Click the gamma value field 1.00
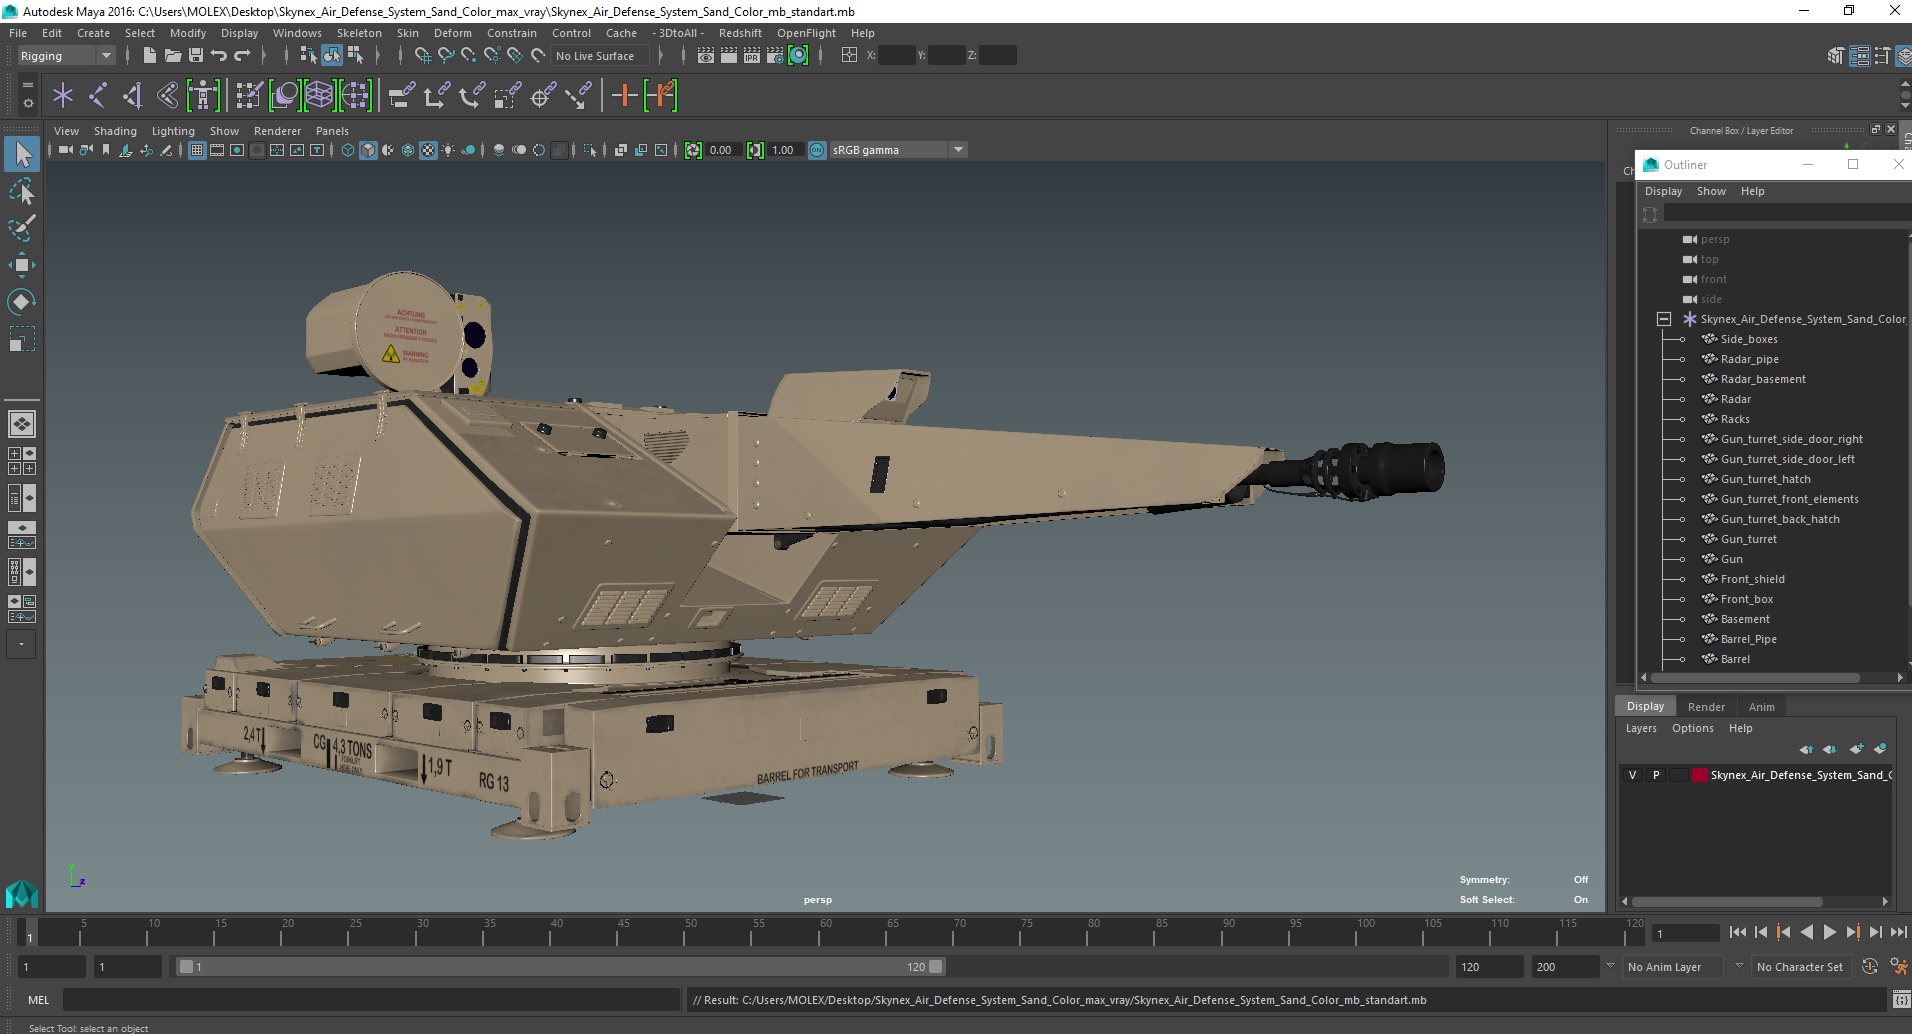Image resolution: width=1912 pixels, height=1034 pixels. click(783, 150)
